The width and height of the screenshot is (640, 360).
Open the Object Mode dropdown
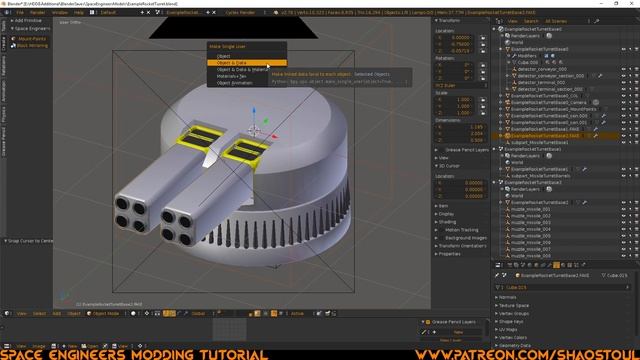[x=105, y=313]
